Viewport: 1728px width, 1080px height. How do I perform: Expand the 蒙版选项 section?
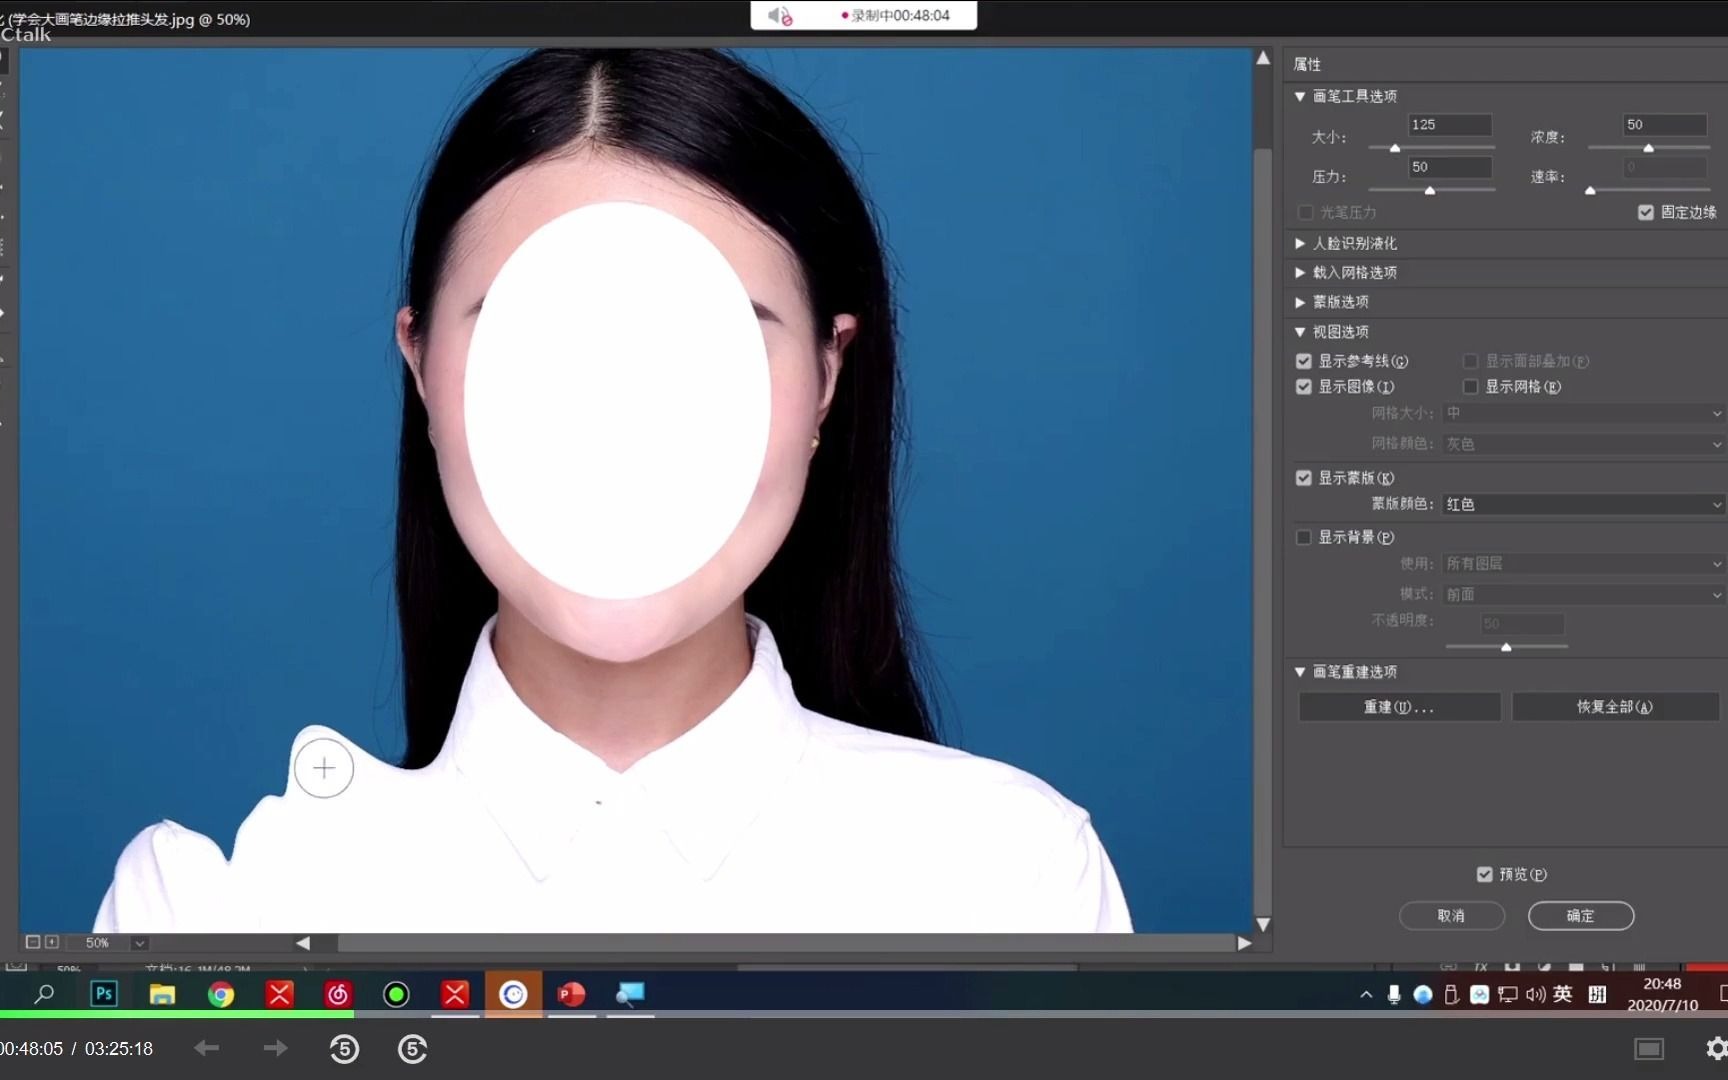1299,301
